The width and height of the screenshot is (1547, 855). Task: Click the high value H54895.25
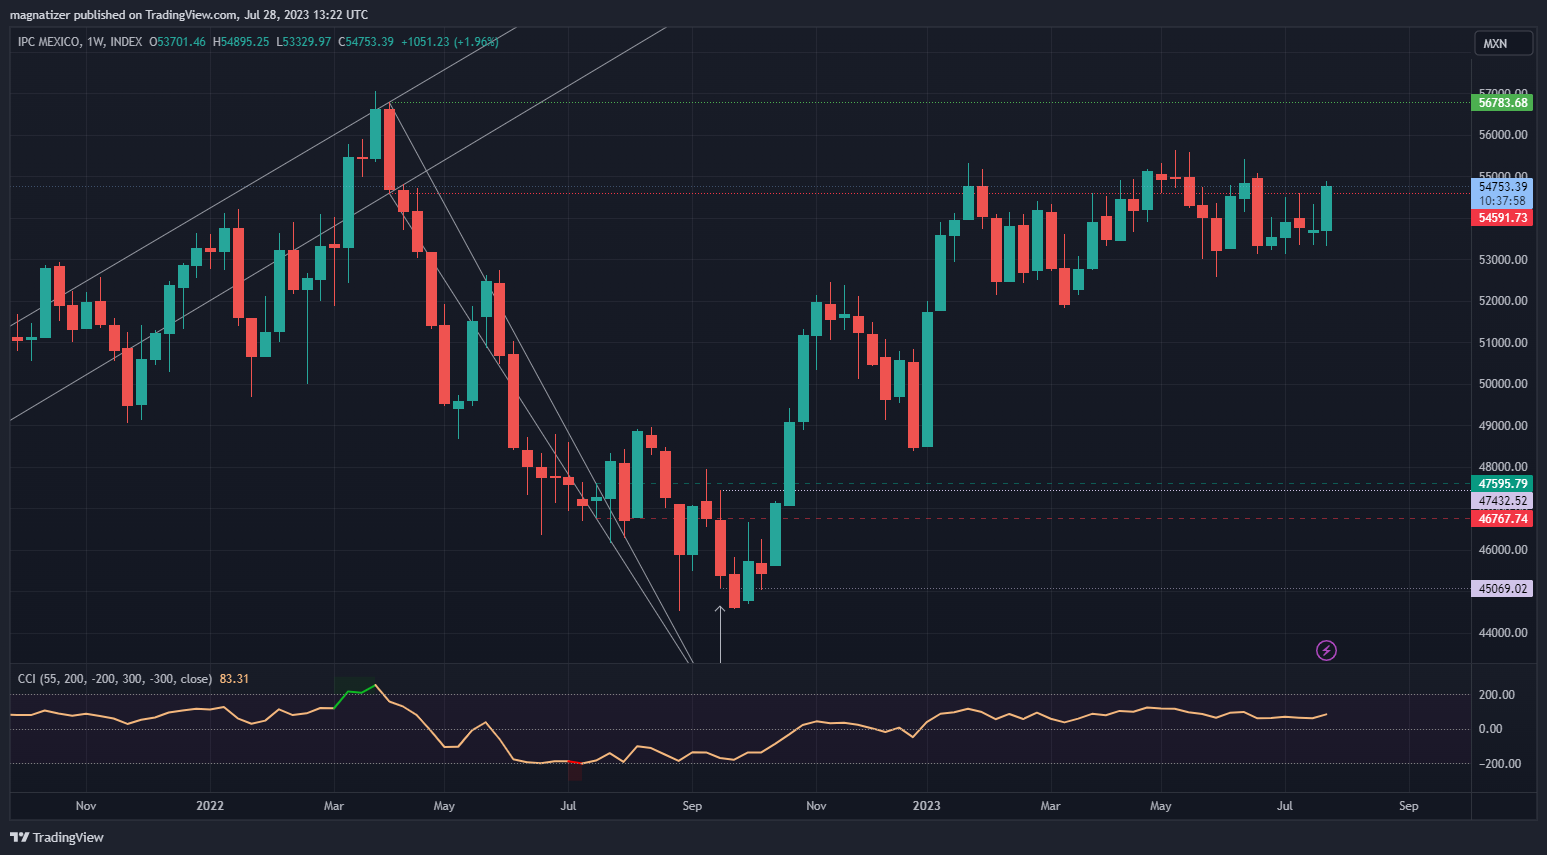tap(241, 42)
